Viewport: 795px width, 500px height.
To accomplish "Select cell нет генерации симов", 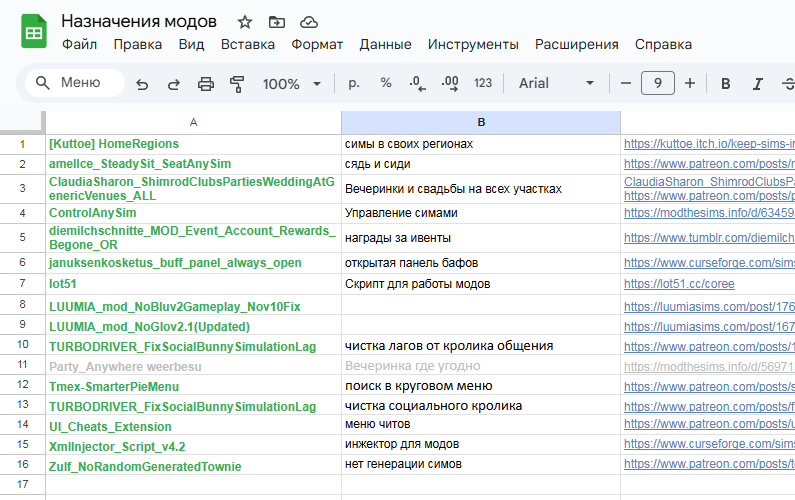I will coord(481,465).
